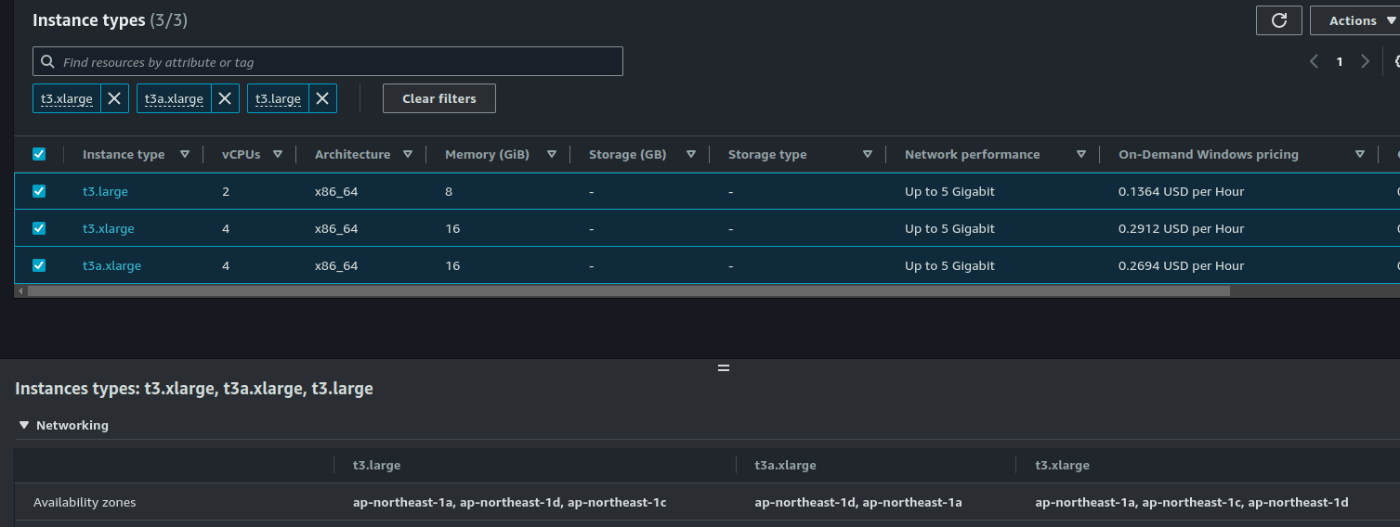Remove the t3a.xlarge filter tag
1400x527 pixels.
[225, 98]
